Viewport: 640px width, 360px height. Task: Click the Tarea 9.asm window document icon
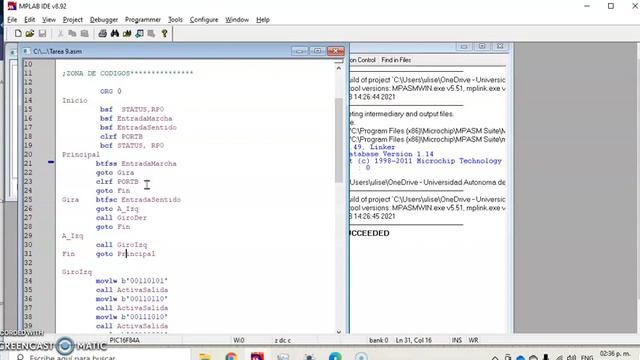pyautogui.click(x=27, y=51)
